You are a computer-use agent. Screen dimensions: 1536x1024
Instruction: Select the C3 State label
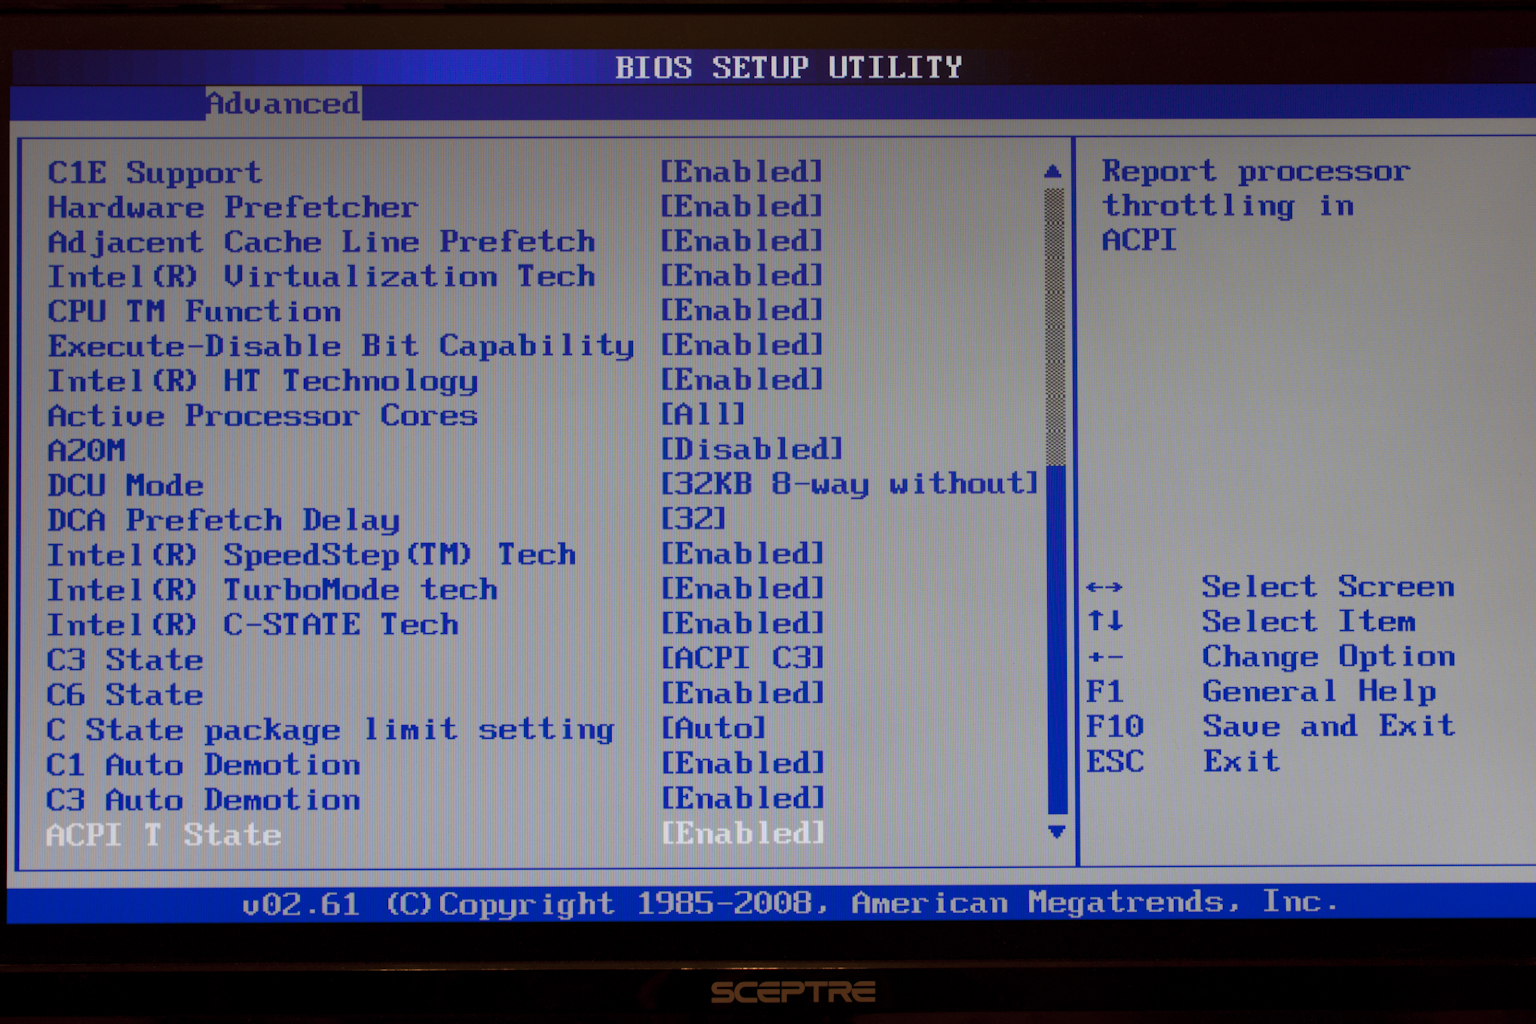coord(125,660)
